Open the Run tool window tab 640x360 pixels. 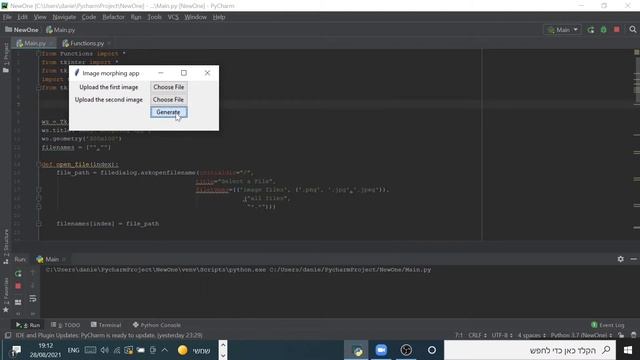(x=28, y=325)
